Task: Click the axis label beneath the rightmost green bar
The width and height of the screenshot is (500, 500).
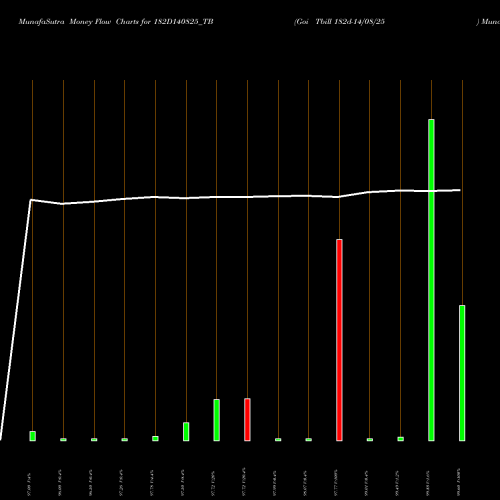Action: click(x=459, y=483)
